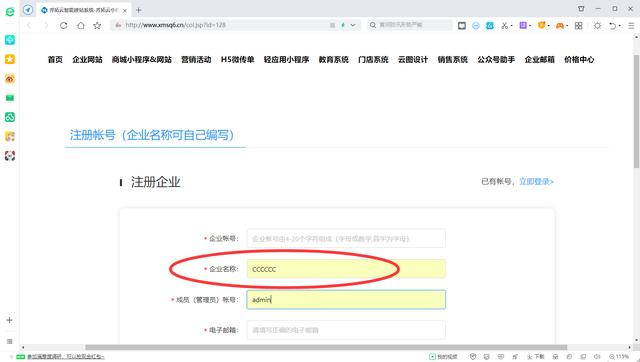
Task: Open 公众号助手 navigation menu item
Action: pos(496,60)
